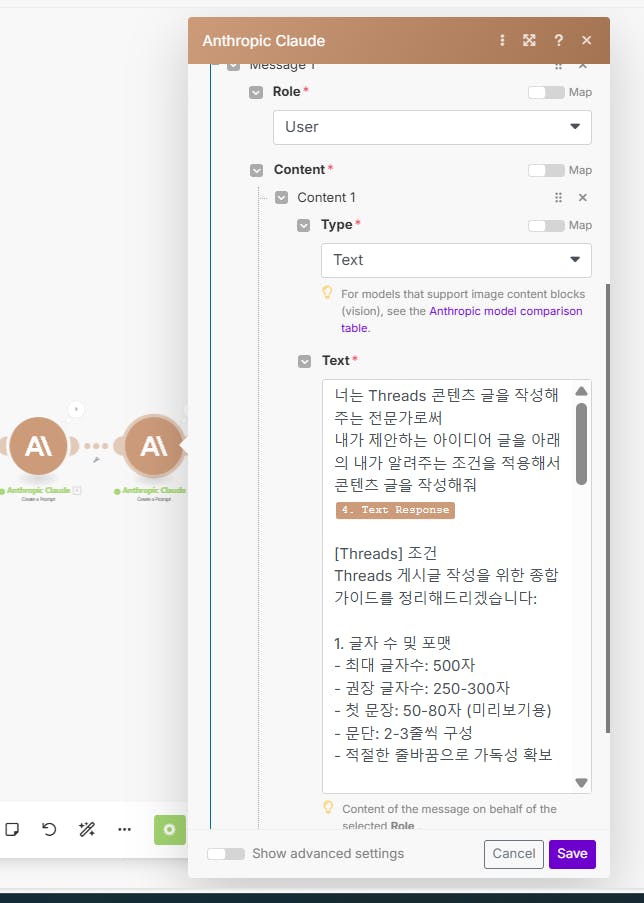
Task: Collapse the Content field section
Action: click(256, 170)
